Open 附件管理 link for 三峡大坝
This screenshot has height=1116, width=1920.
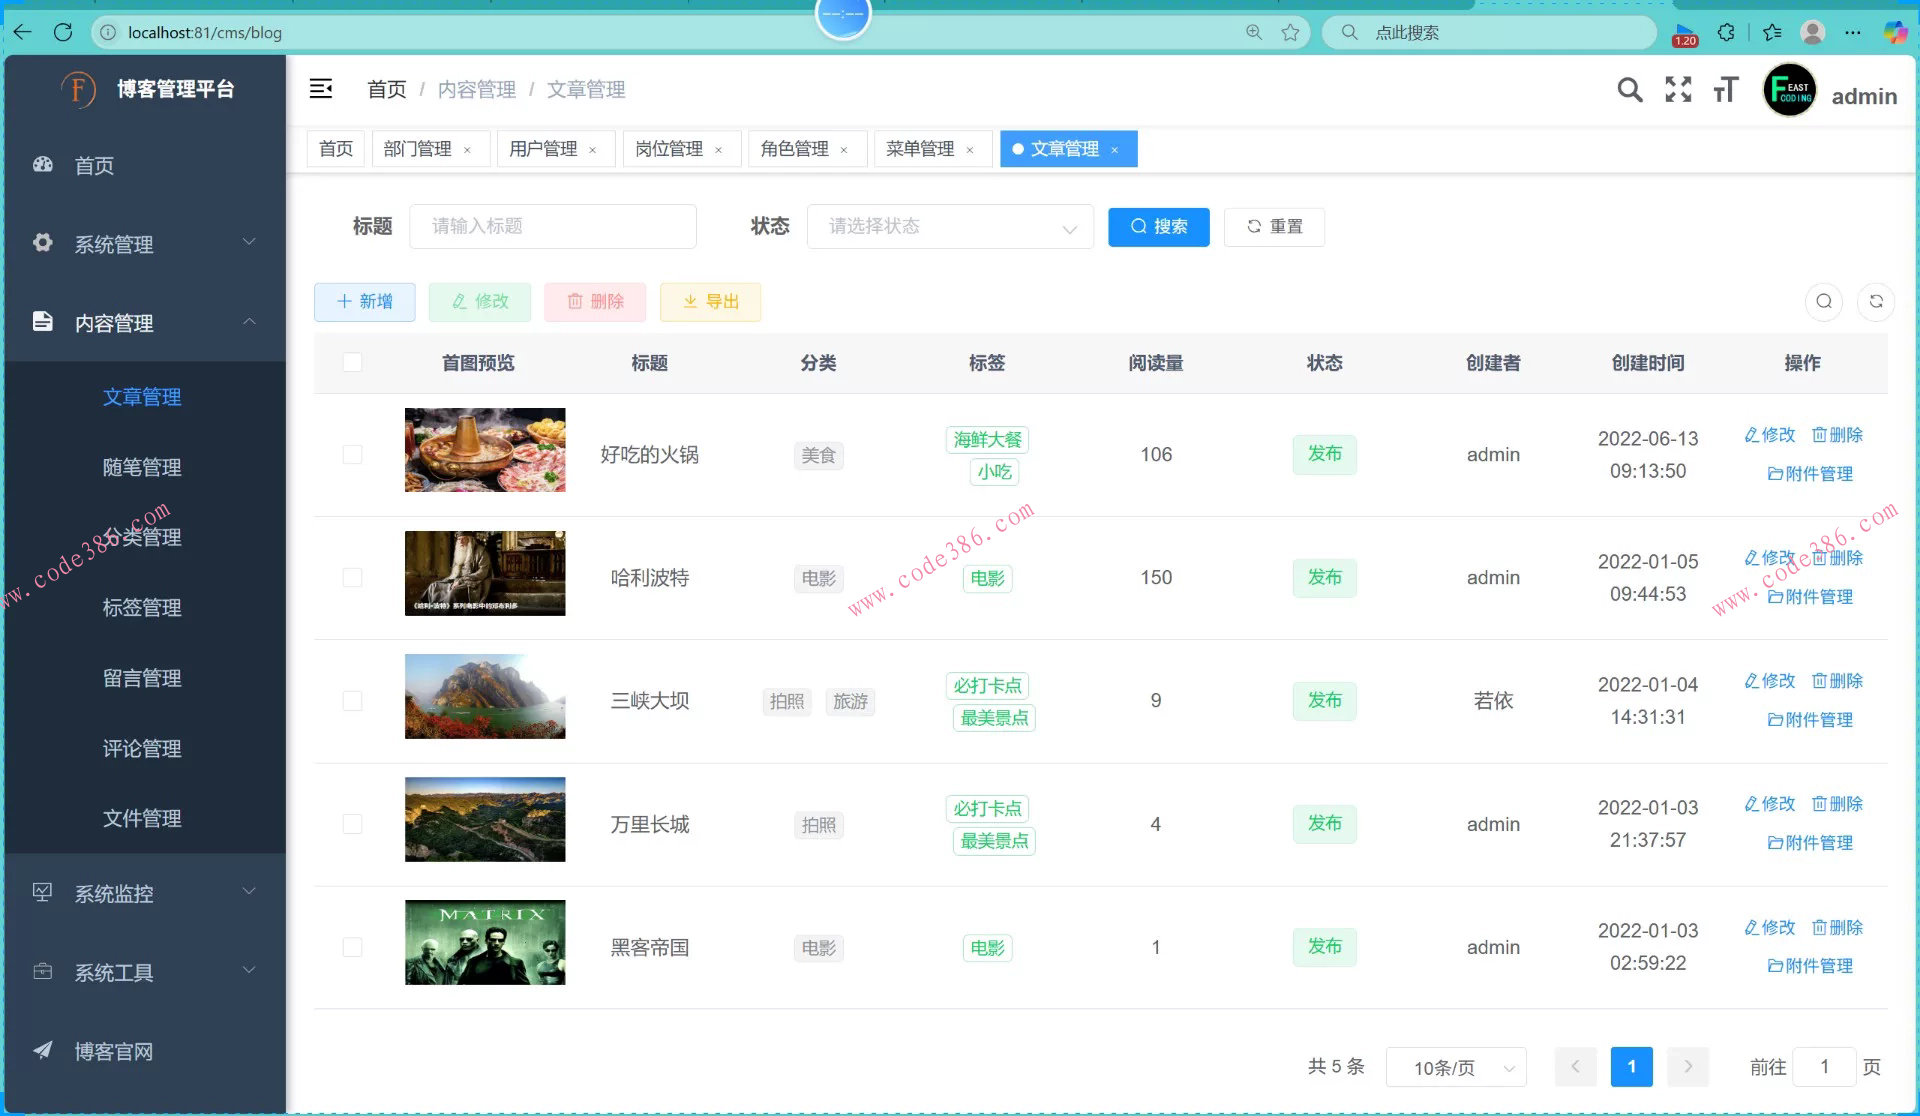(x=1809, y=719)
